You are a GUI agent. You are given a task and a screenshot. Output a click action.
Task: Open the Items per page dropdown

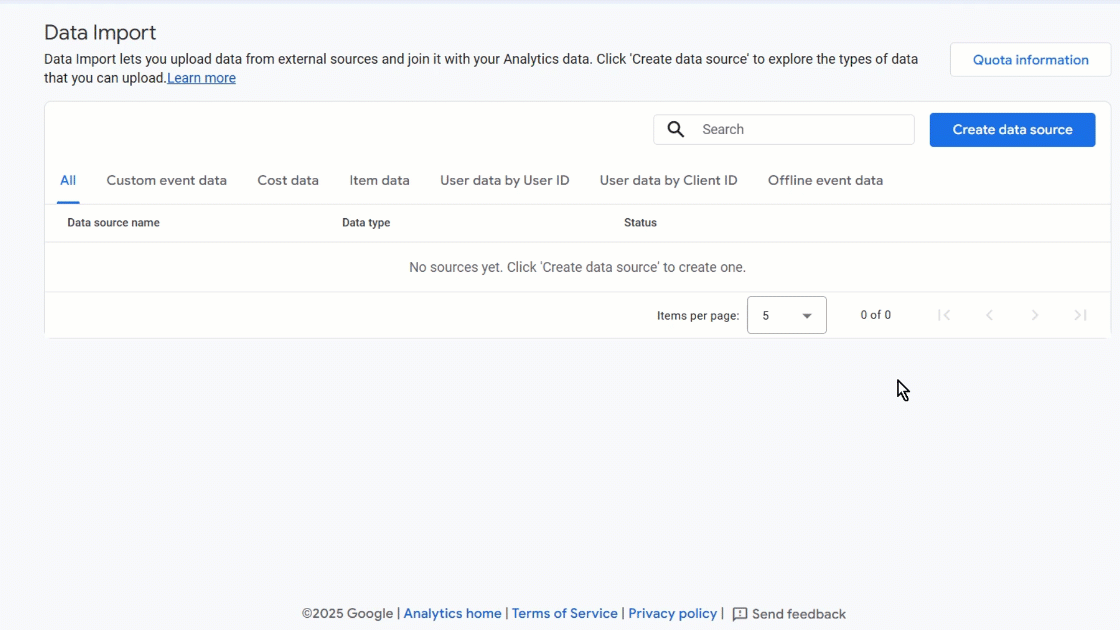(x=786, y=315)
